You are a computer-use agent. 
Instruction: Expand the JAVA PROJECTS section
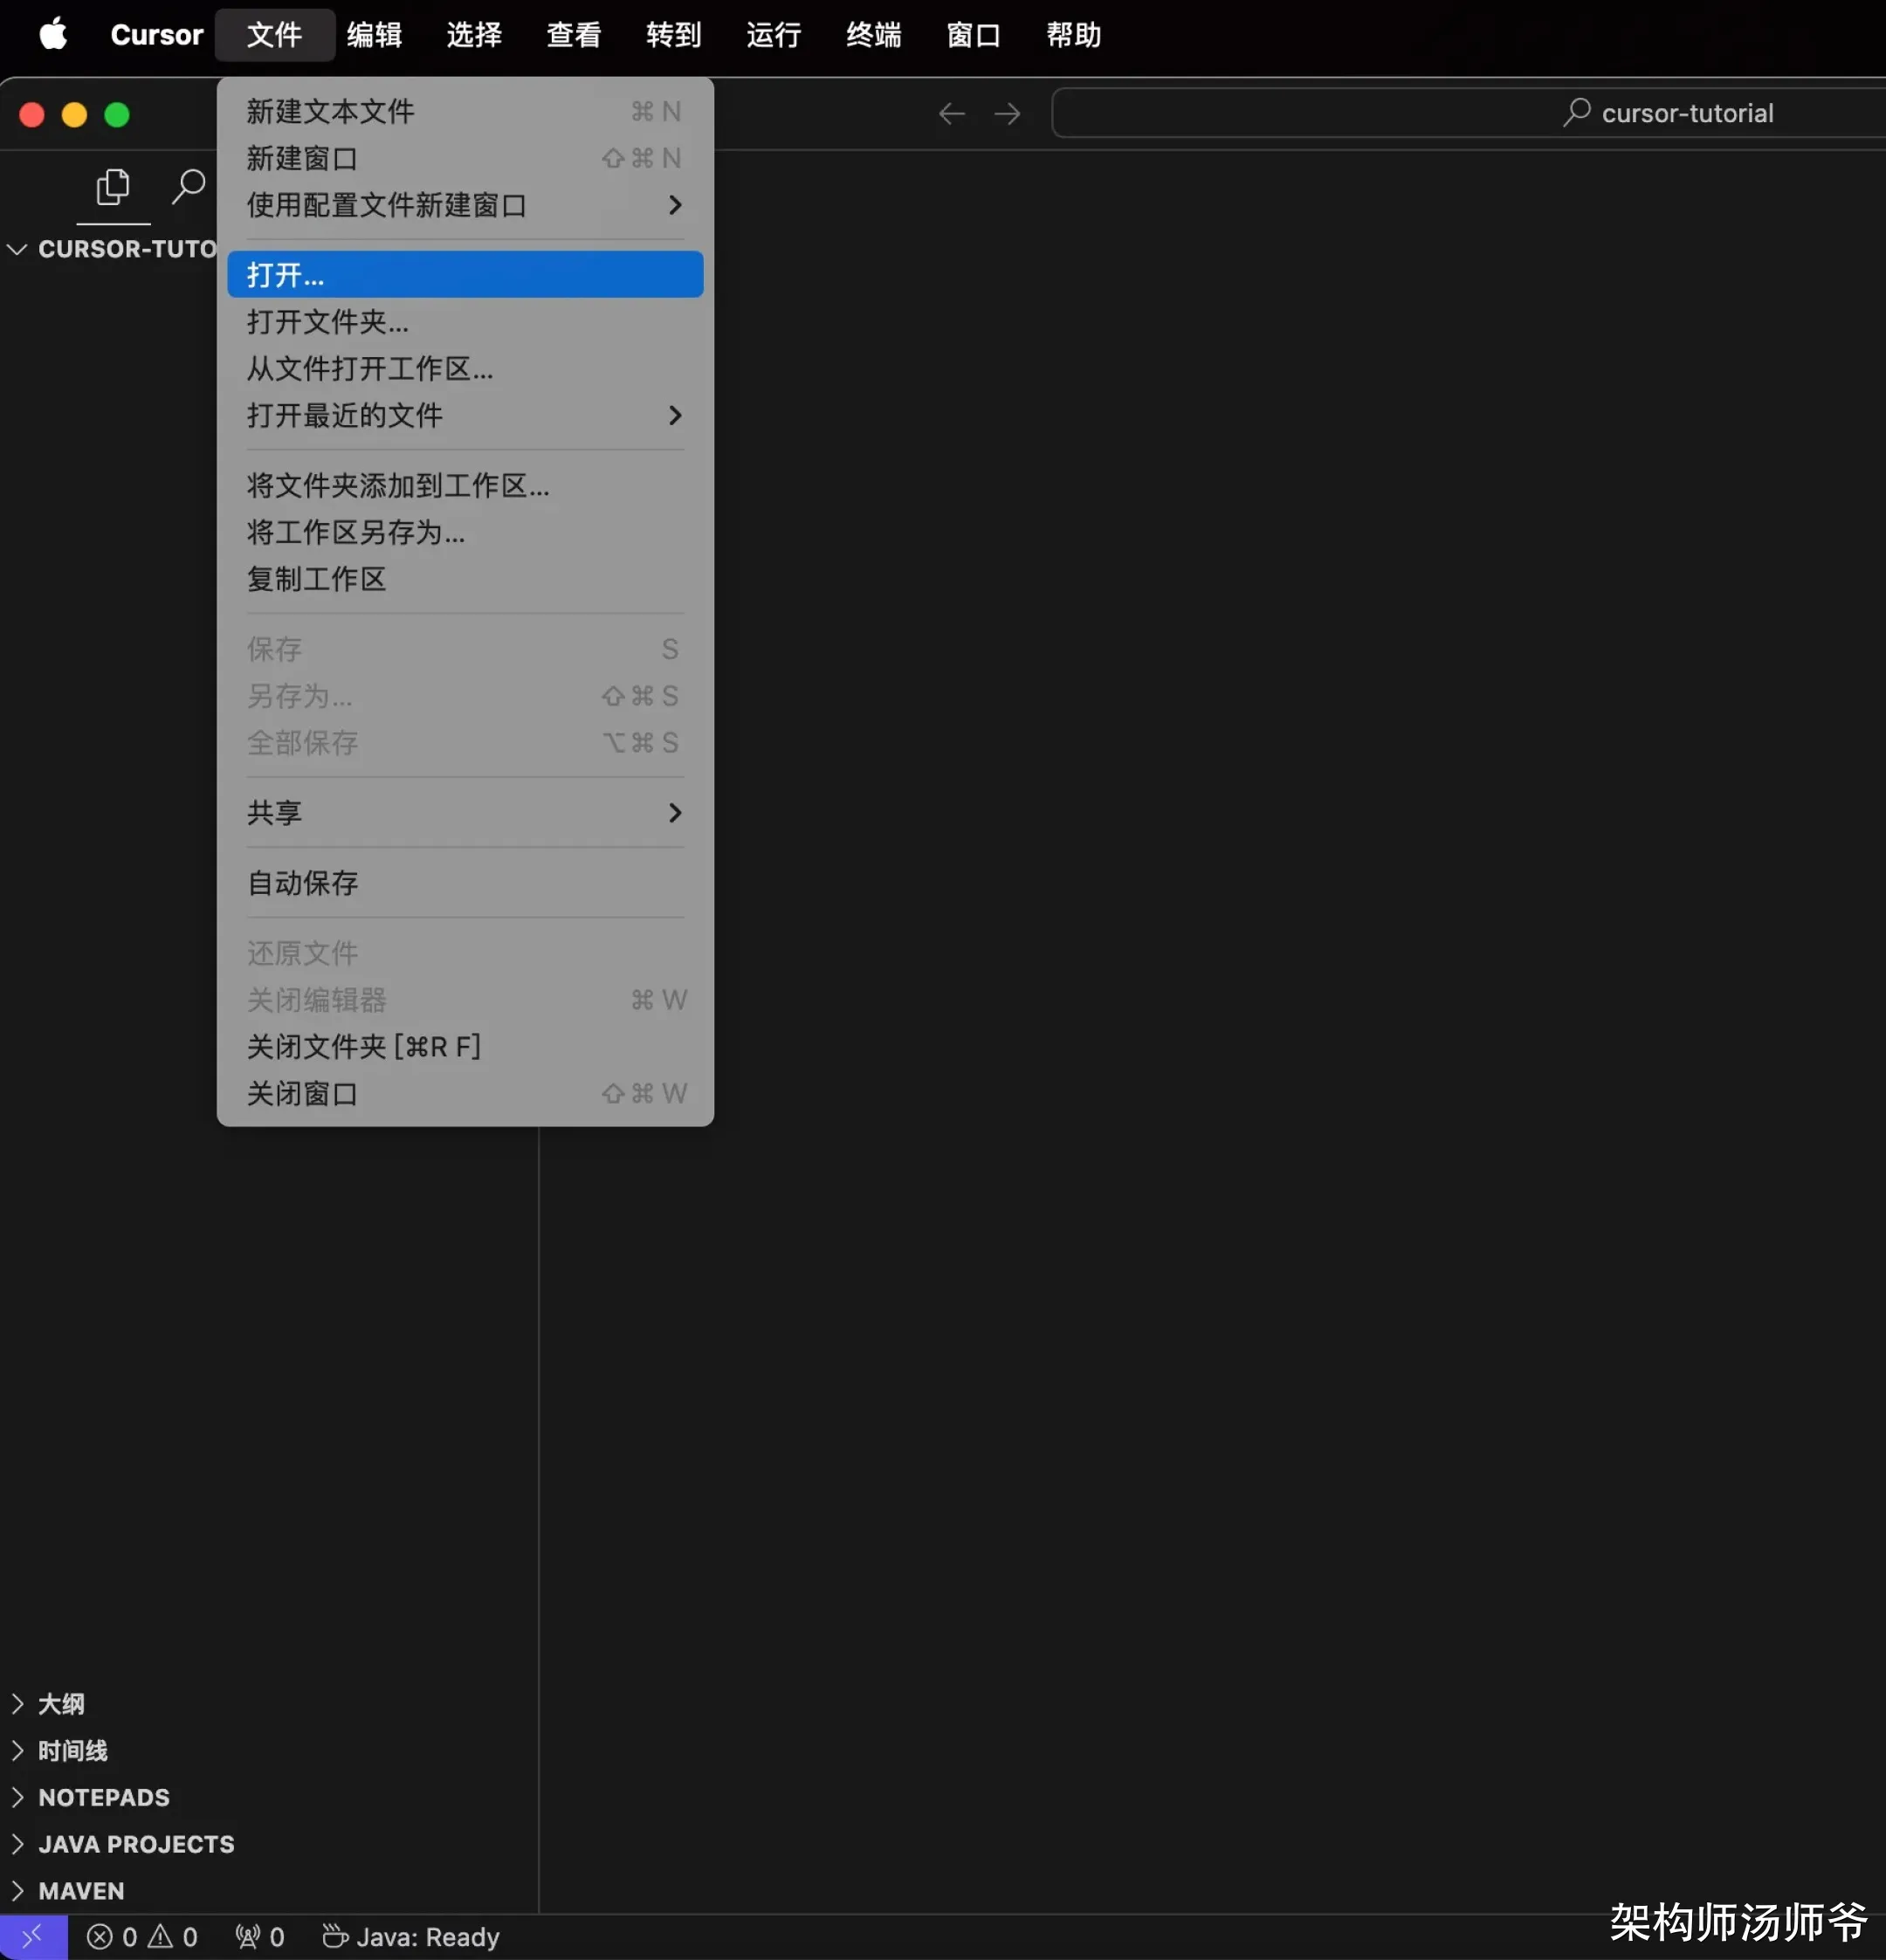pos(136,1844)
